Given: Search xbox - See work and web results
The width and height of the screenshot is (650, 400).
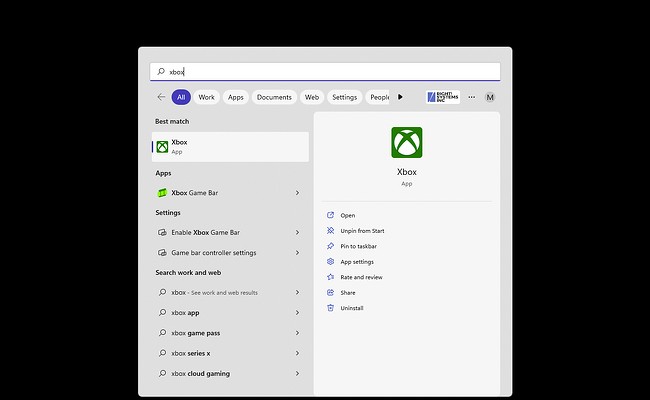Looking at the screenshot, I should click(230, 293).
